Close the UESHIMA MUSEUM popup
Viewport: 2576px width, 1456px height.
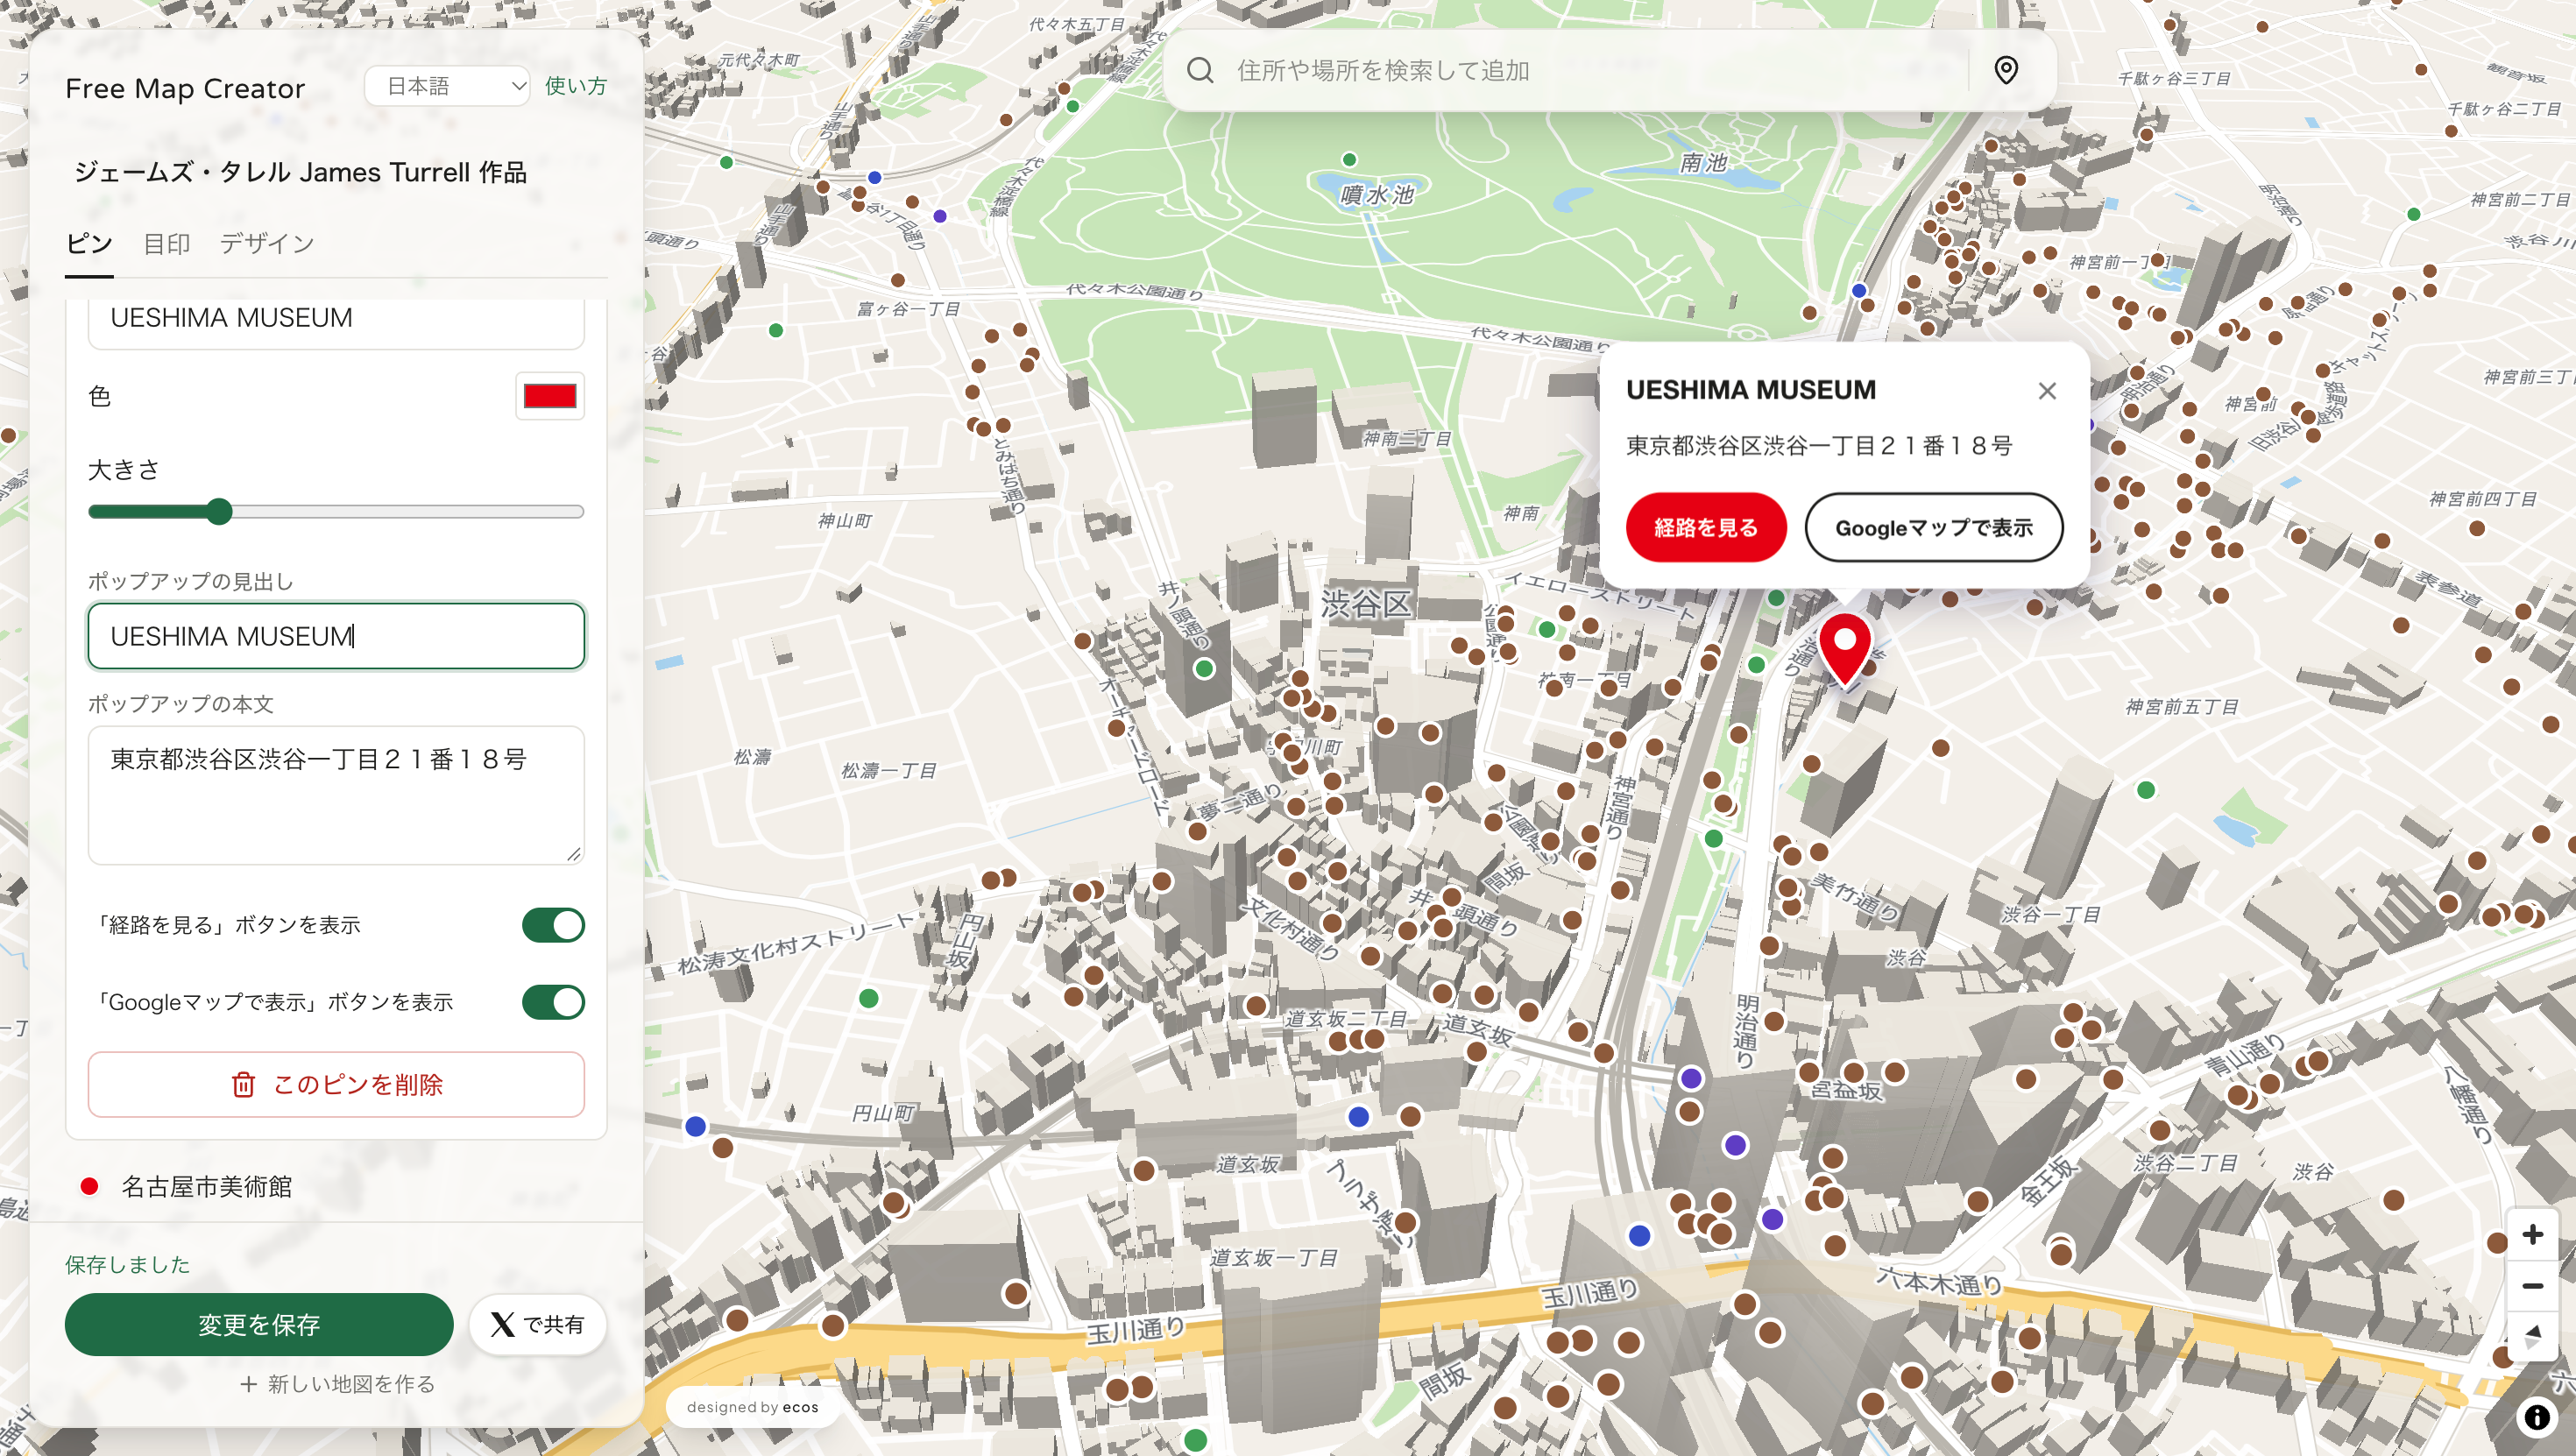pyautogui.click(x=2047, y=391)
